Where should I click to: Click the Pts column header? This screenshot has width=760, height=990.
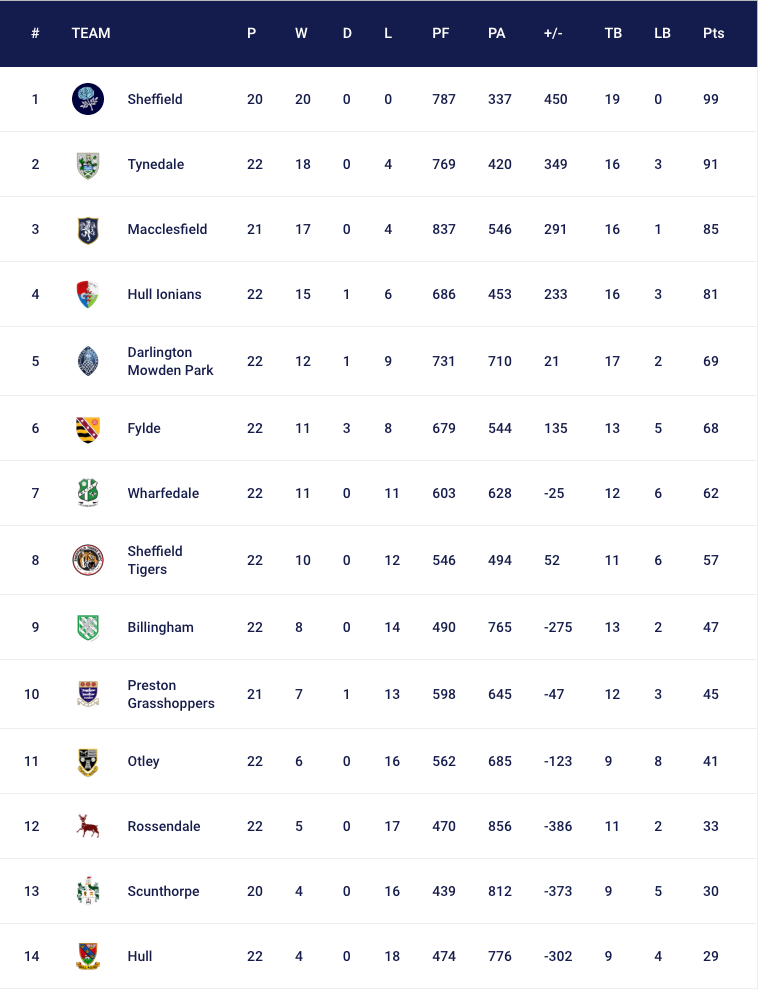click(x=713, y=33)
